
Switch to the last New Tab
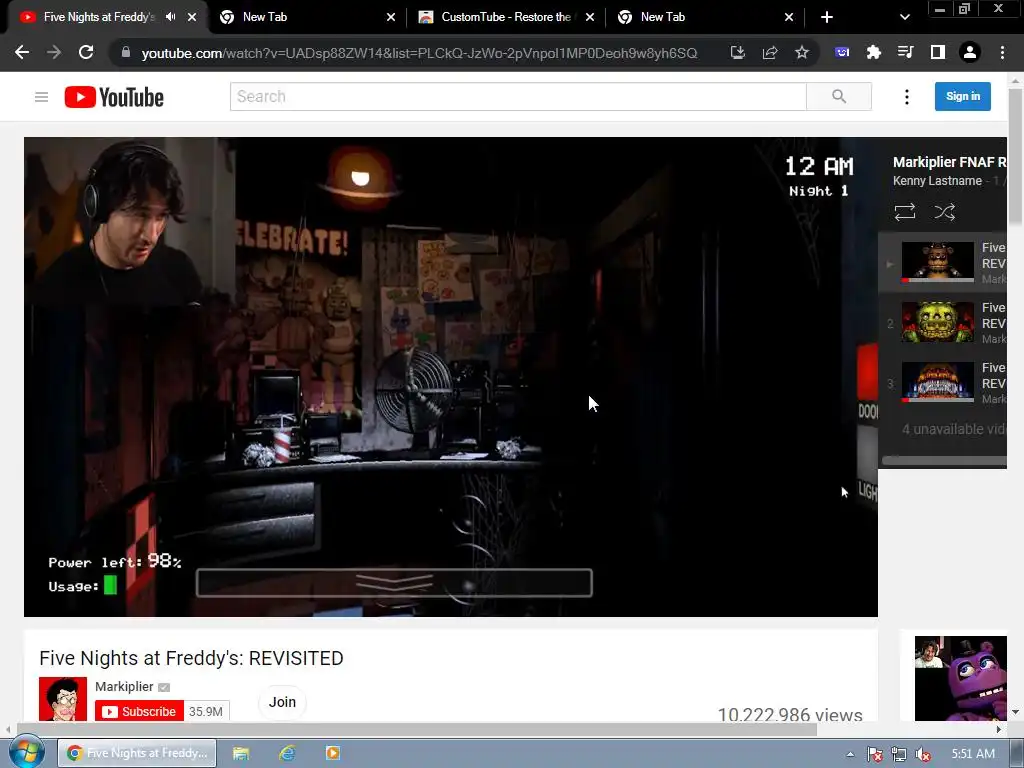click(x=705, y=17)
